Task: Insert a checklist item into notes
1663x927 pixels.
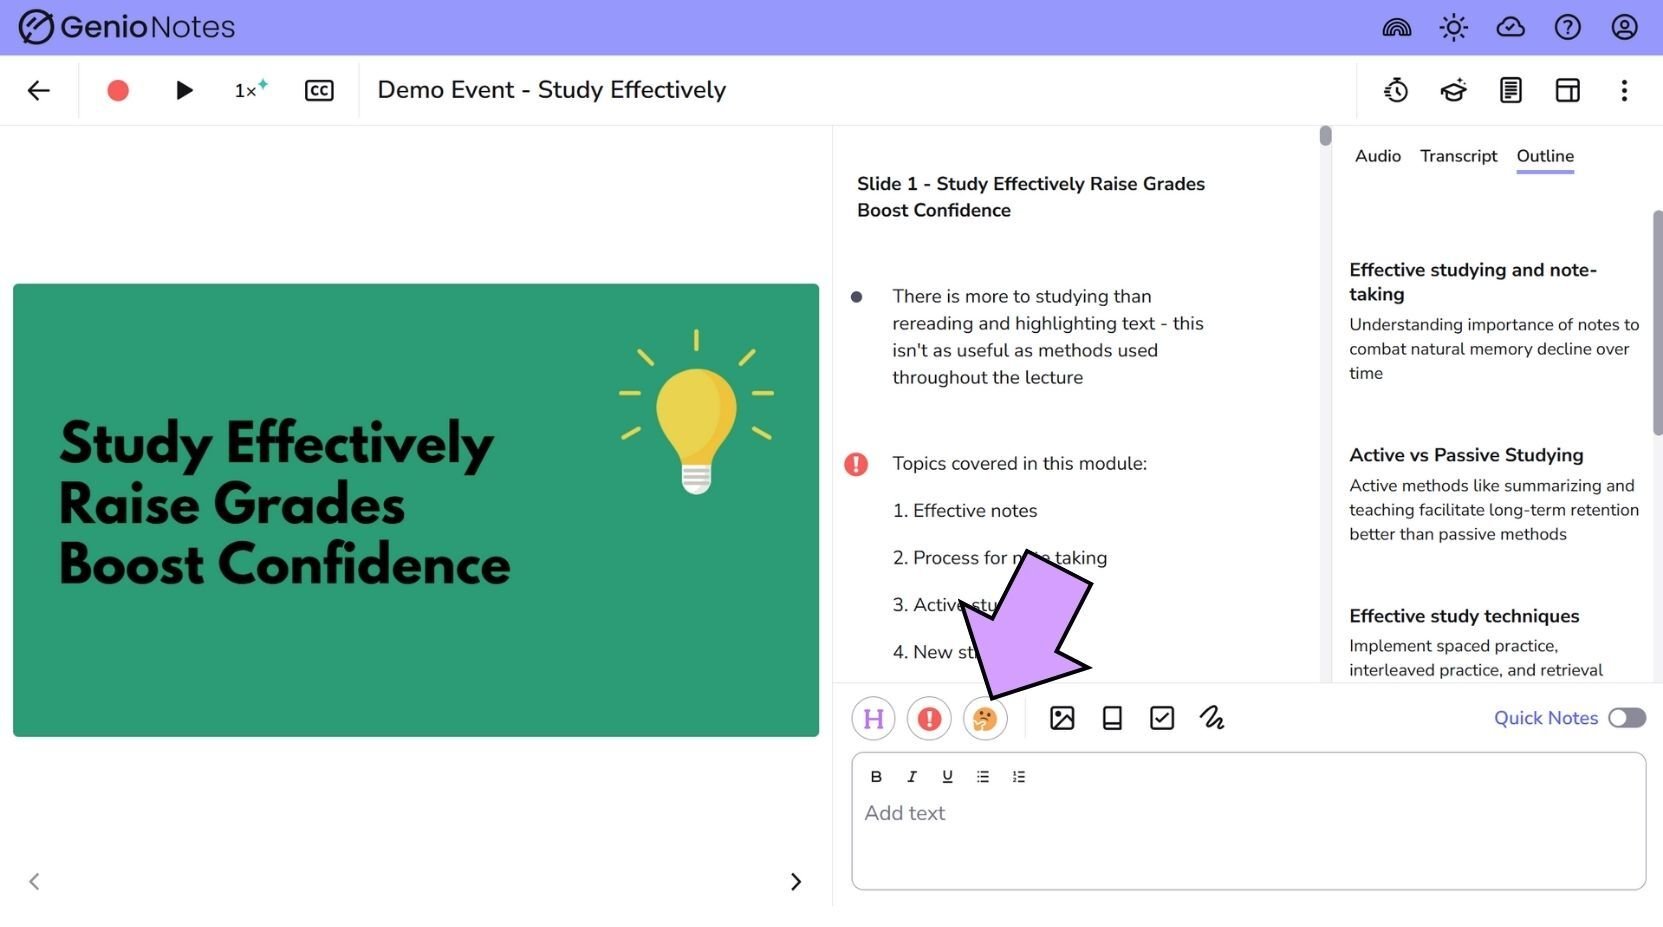Action: 1161,718
